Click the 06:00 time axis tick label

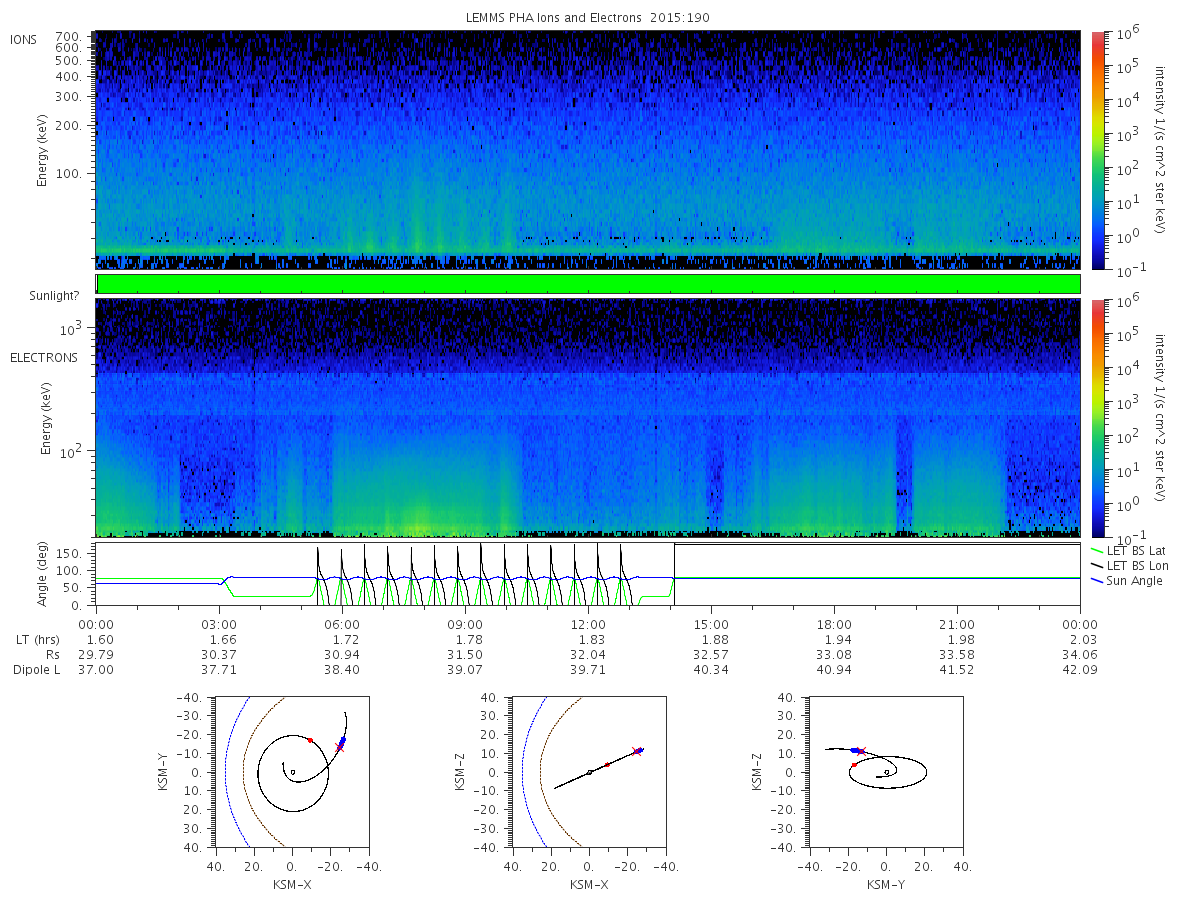click(x=342, y=624)
